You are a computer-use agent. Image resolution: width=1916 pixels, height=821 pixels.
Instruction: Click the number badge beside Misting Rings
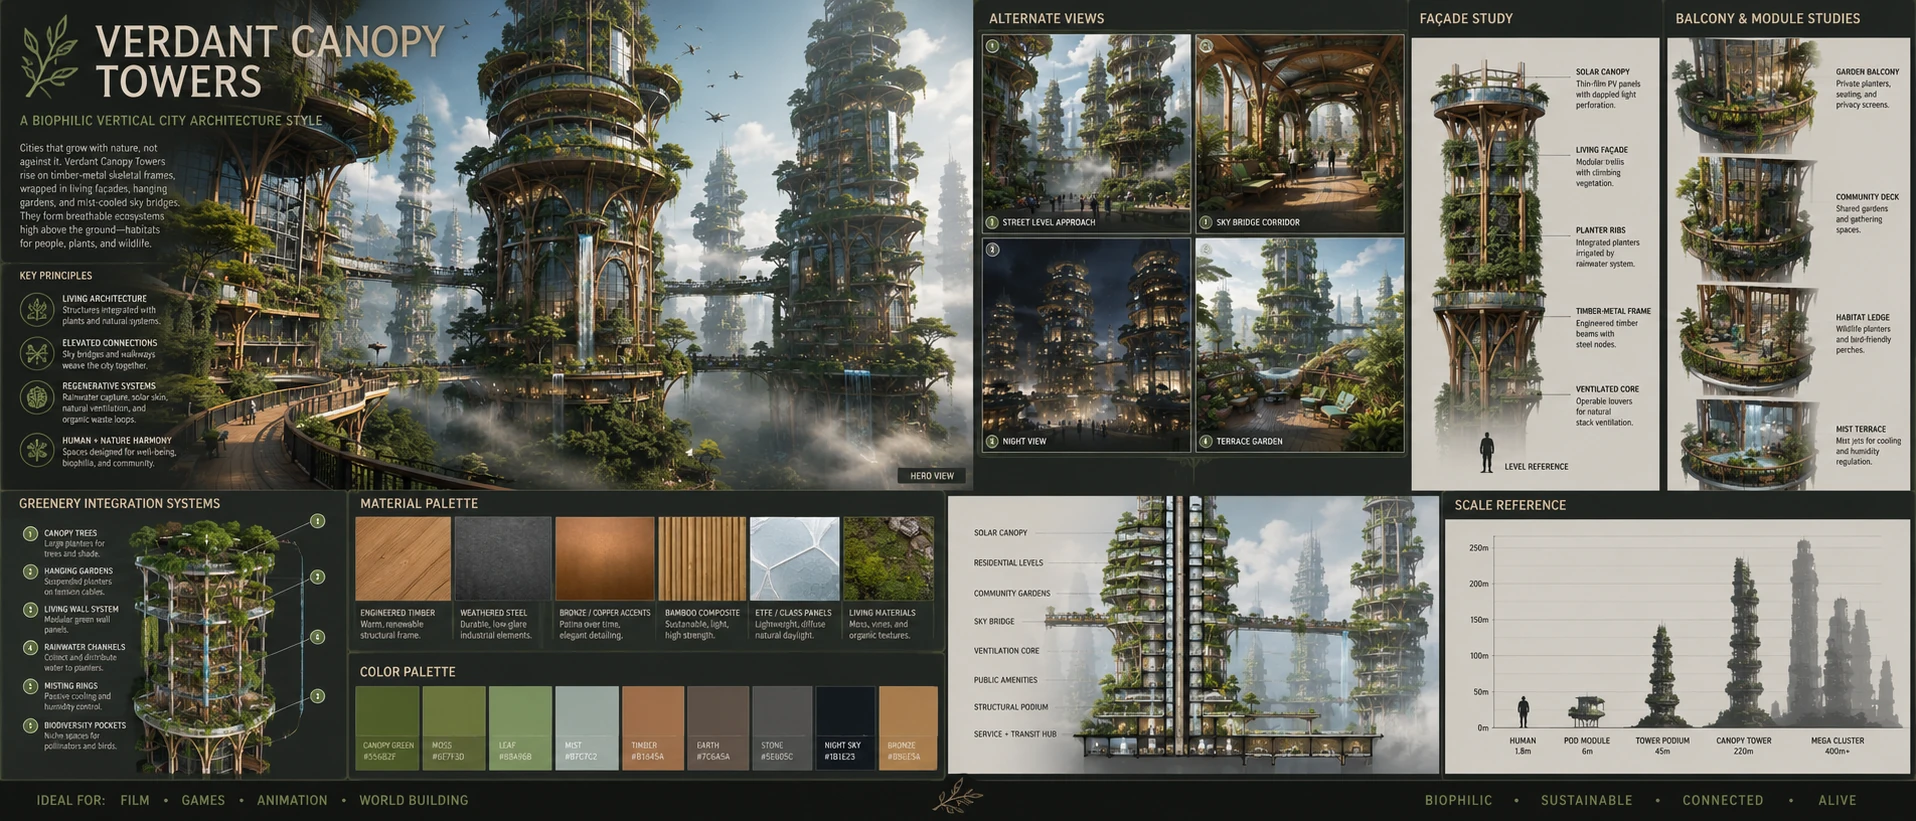pyautogui.click(x=31, y=687)
